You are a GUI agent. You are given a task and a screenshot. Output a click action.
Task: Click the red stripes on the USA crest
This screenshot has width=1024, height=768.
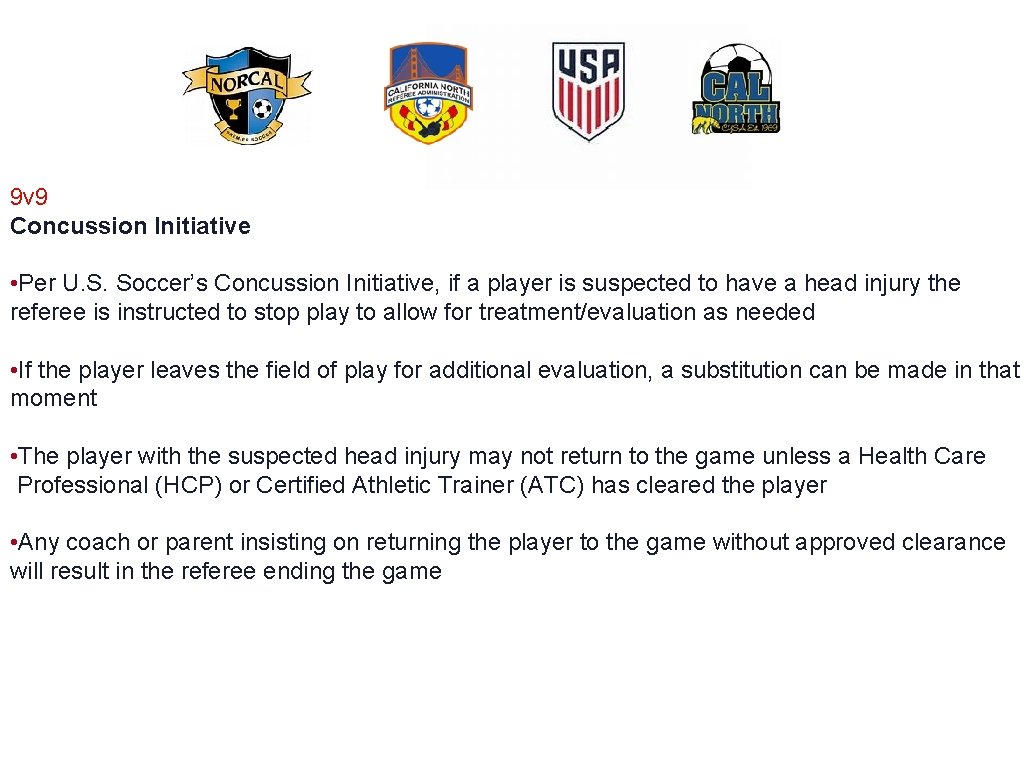(588, 110)
